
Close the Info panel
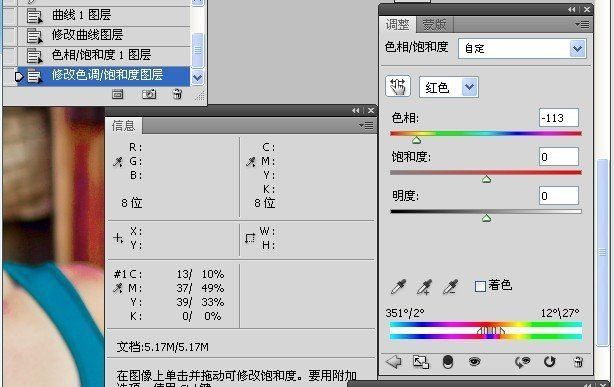point(370,111)
